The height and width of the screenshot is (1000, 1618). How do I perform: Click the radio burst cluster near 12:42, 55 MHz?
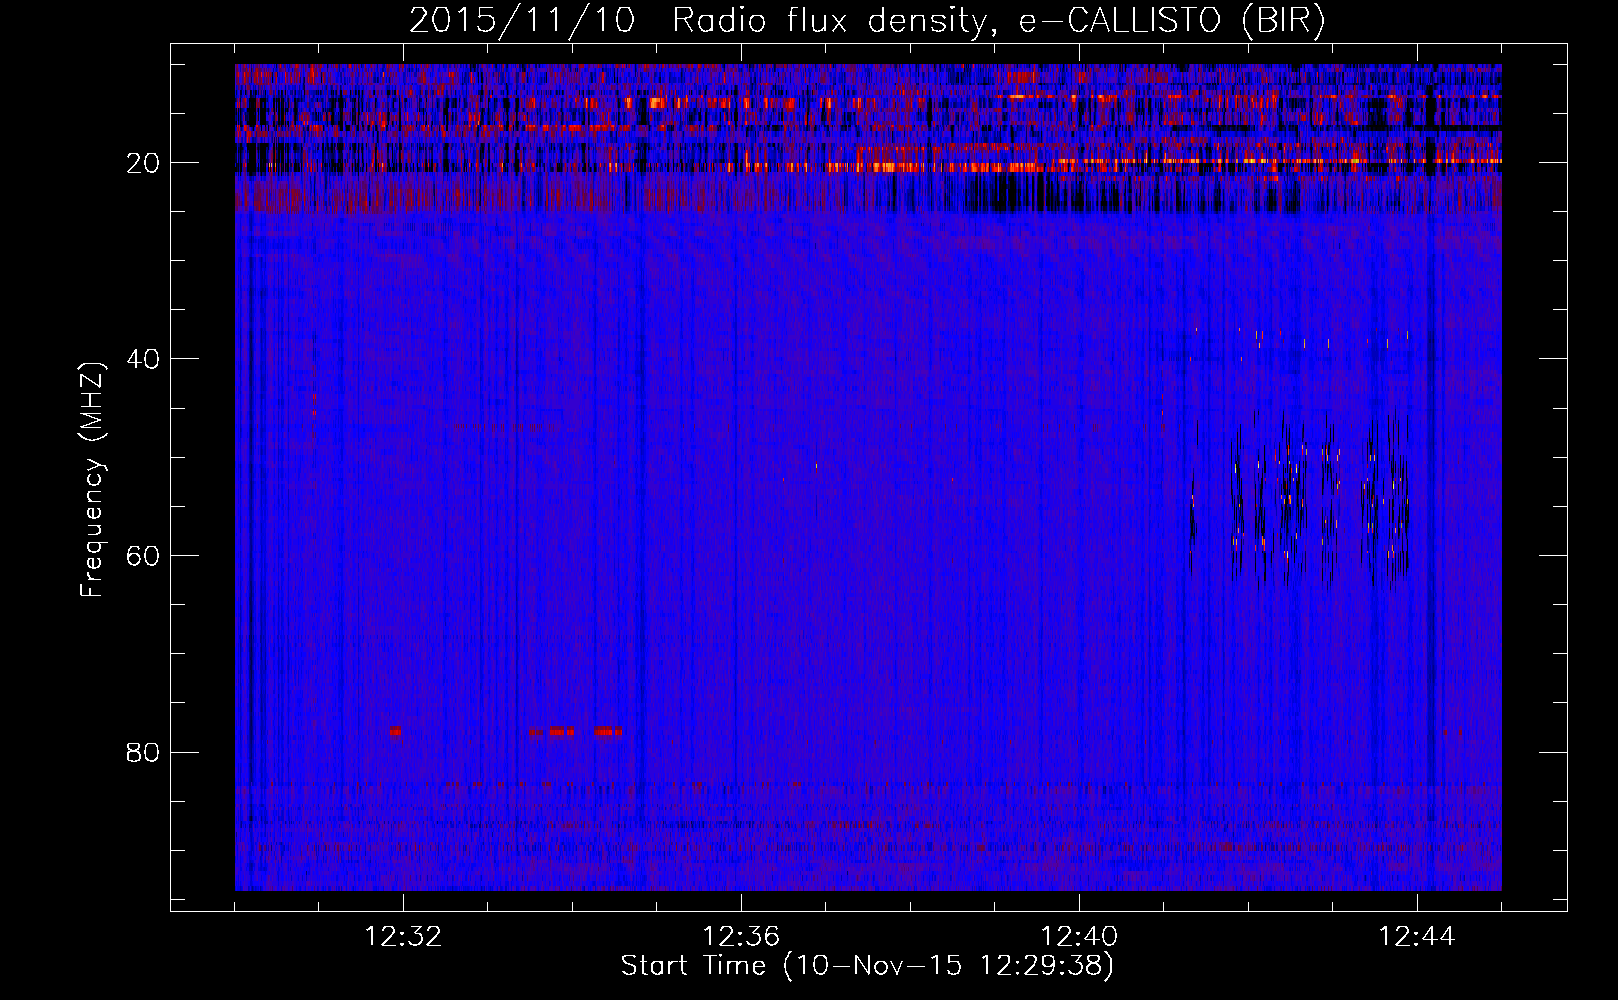pos(1300,500)
